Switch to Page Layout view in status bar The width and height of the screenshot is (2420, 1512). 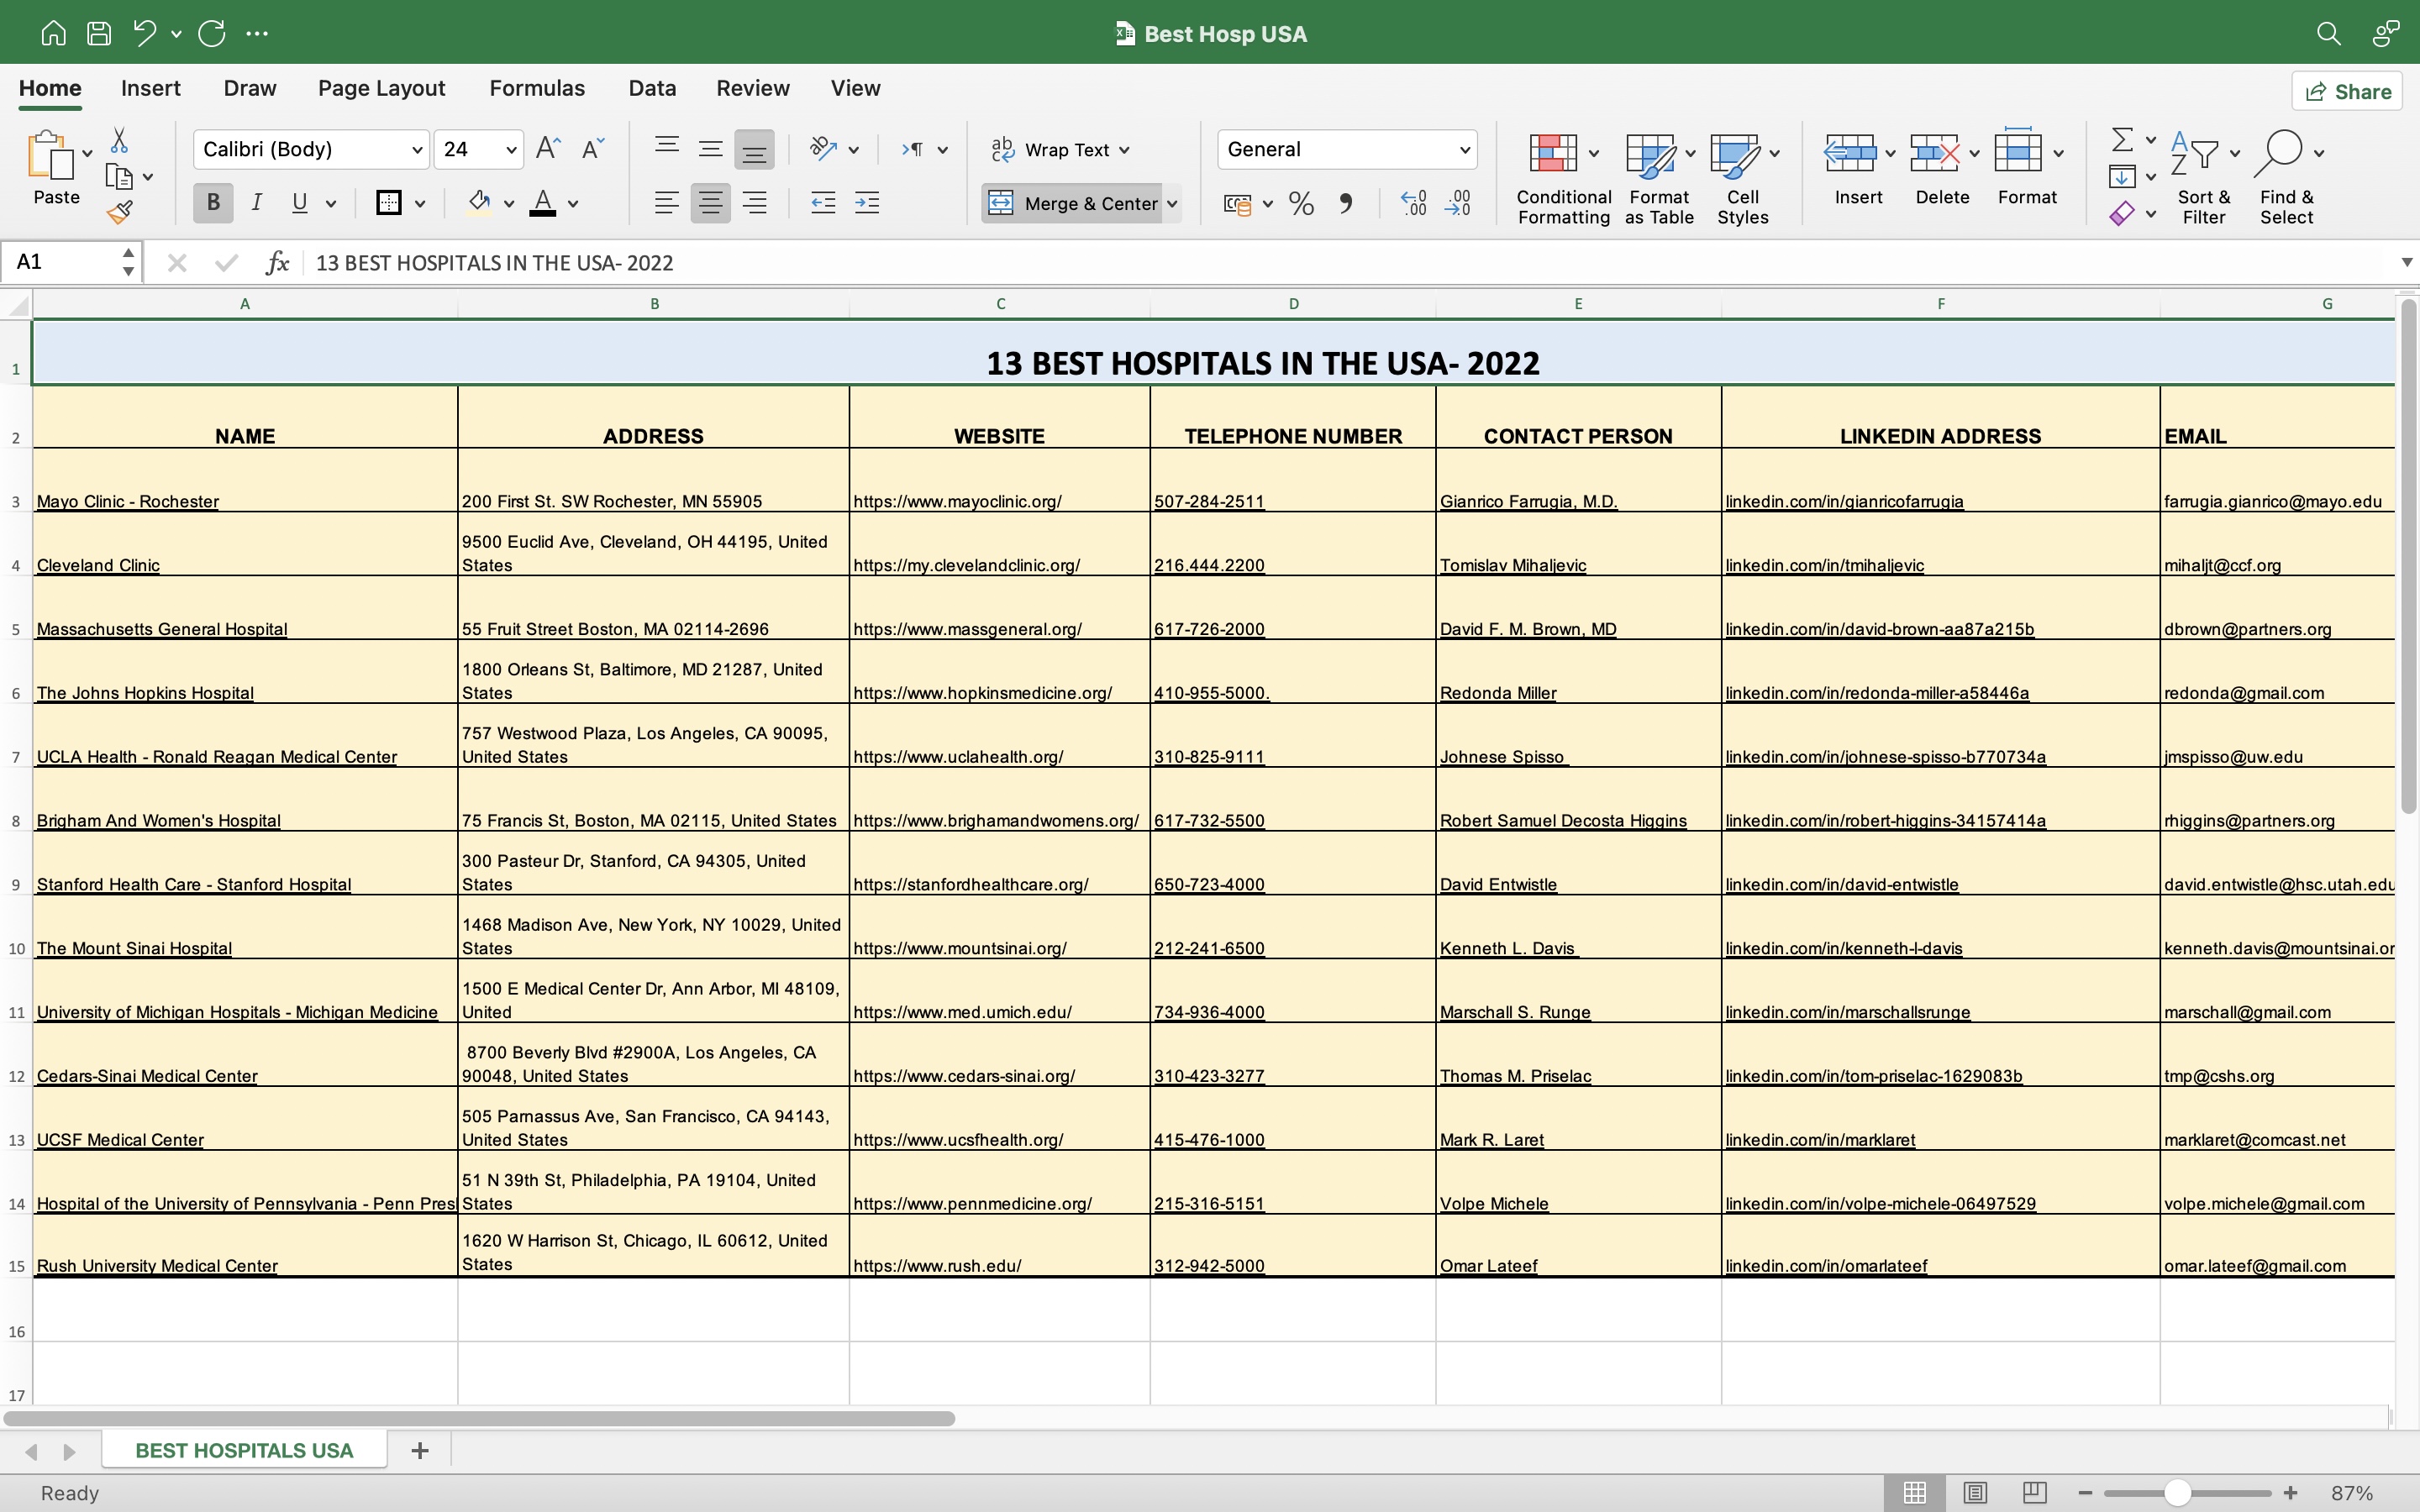(x=1975, y=1492)
